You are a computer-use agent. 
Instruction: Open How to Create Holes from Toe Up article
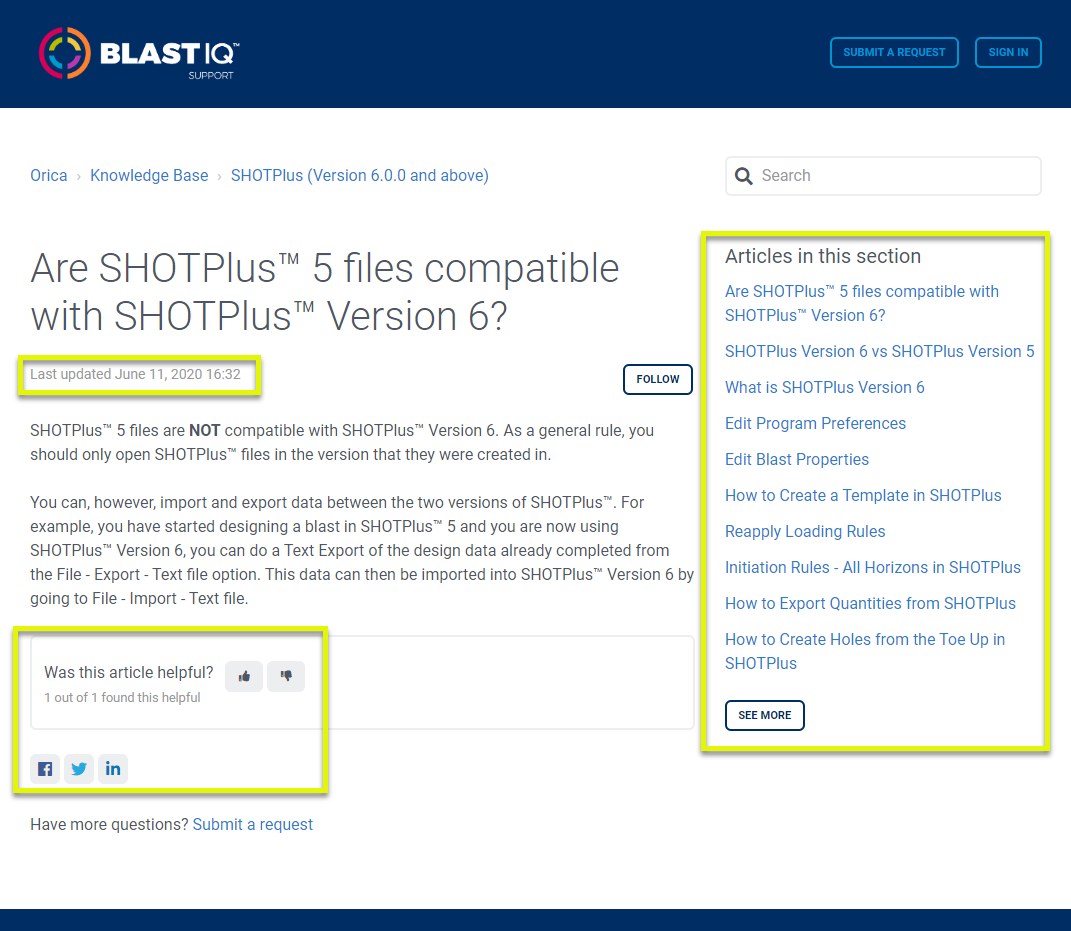[x=865, y=652]
